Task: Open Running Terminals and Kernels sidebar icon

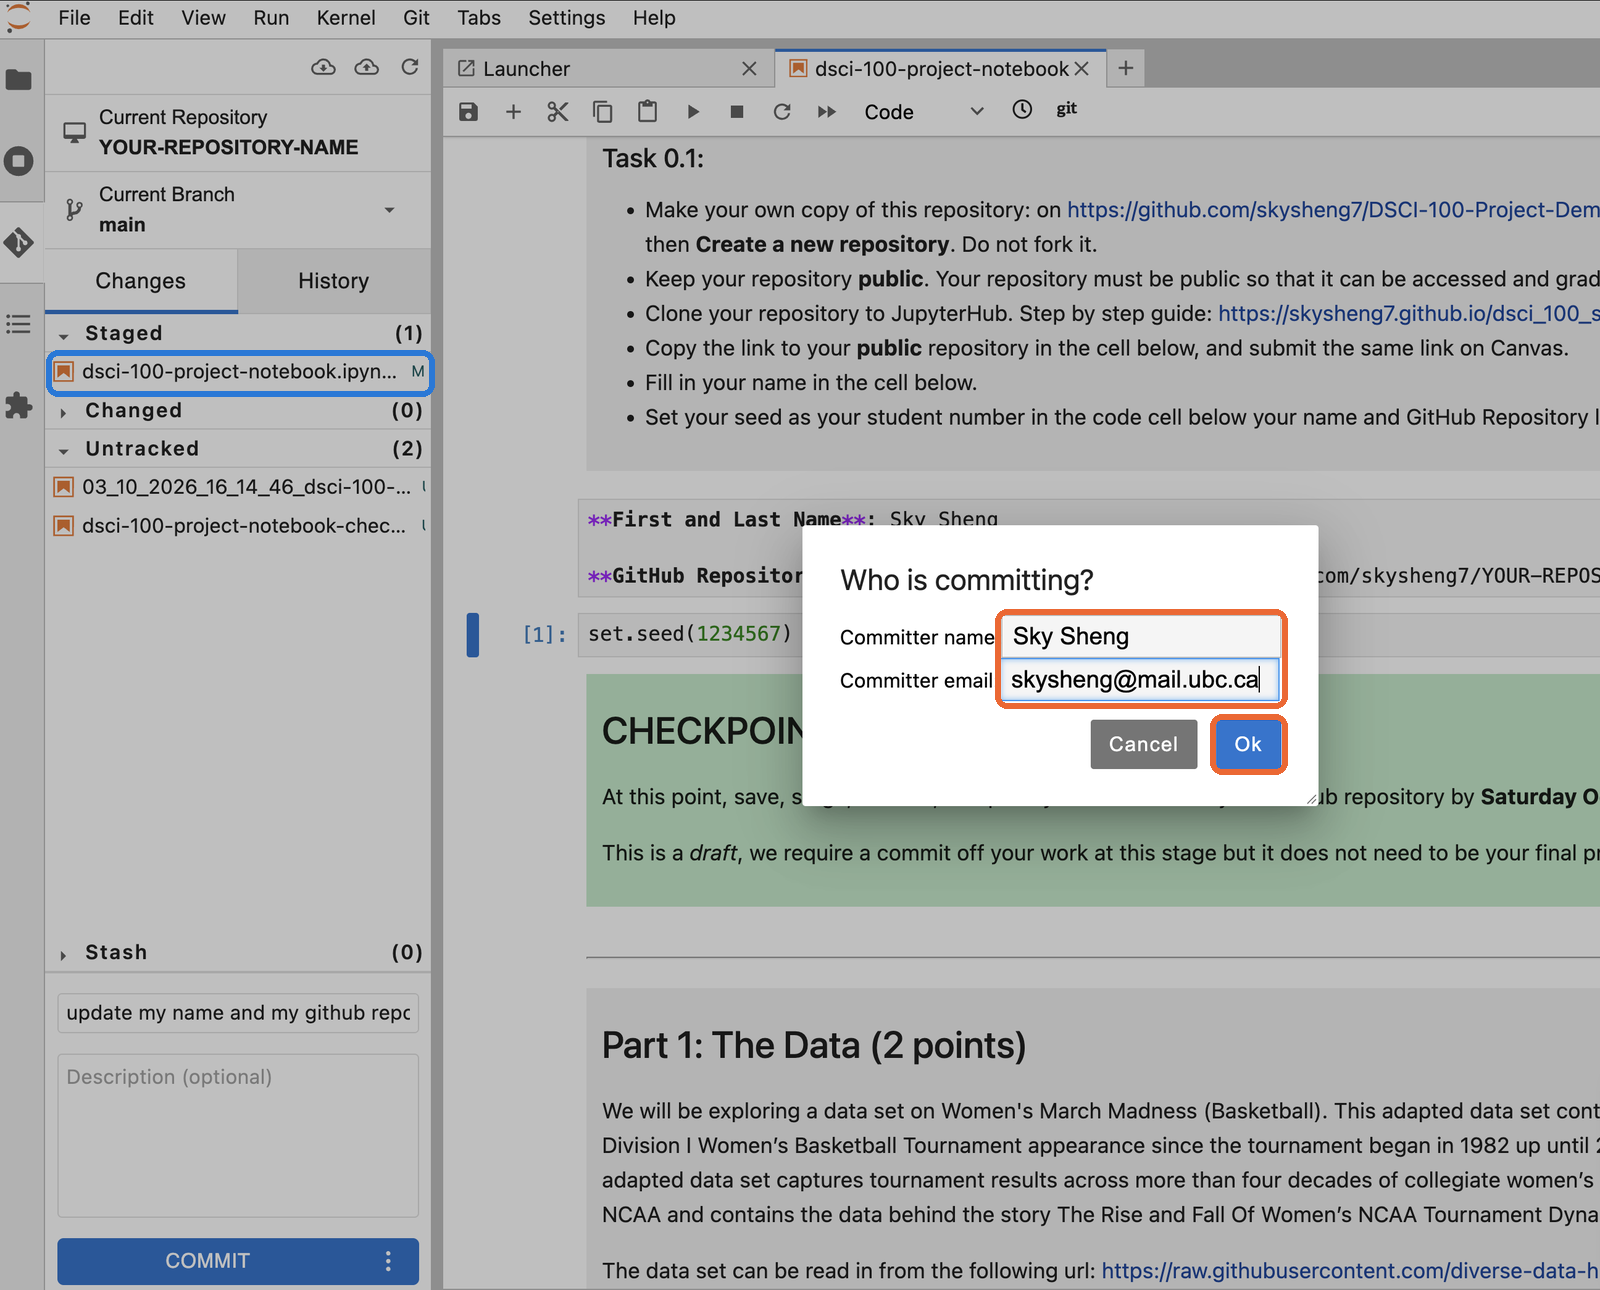Action: pos(19,161)
